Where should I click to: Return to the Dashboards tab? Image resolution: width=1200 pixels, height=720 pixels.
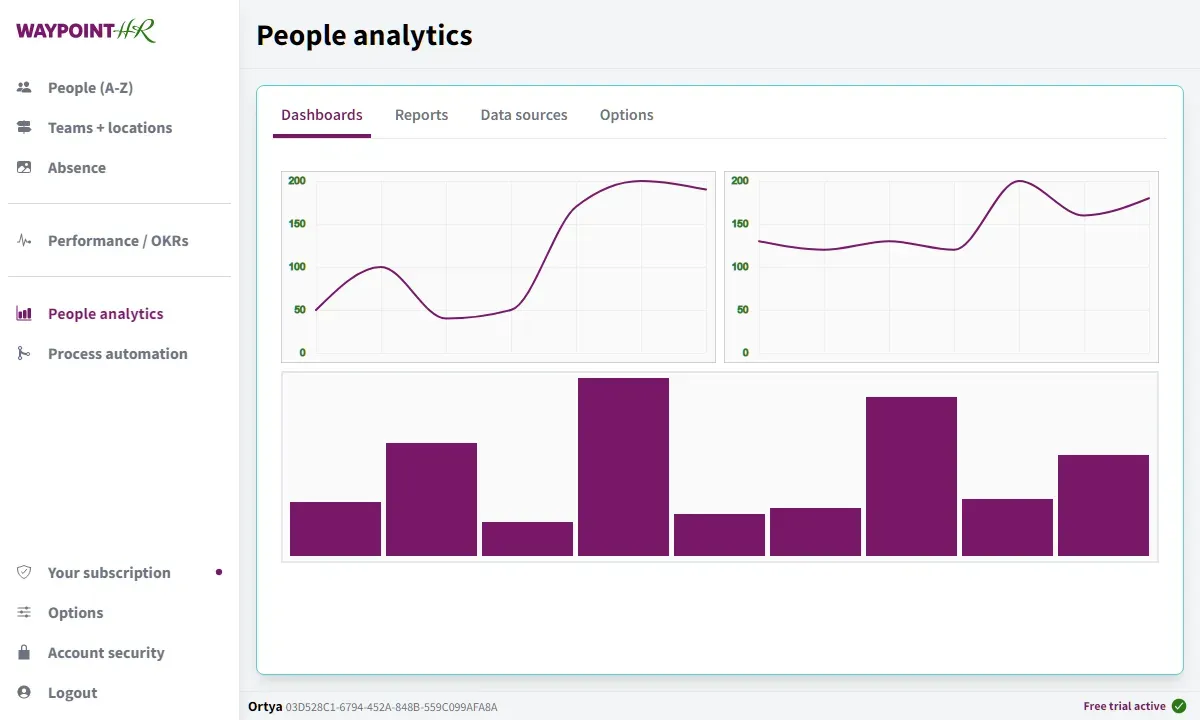click(x=321, y=114)
